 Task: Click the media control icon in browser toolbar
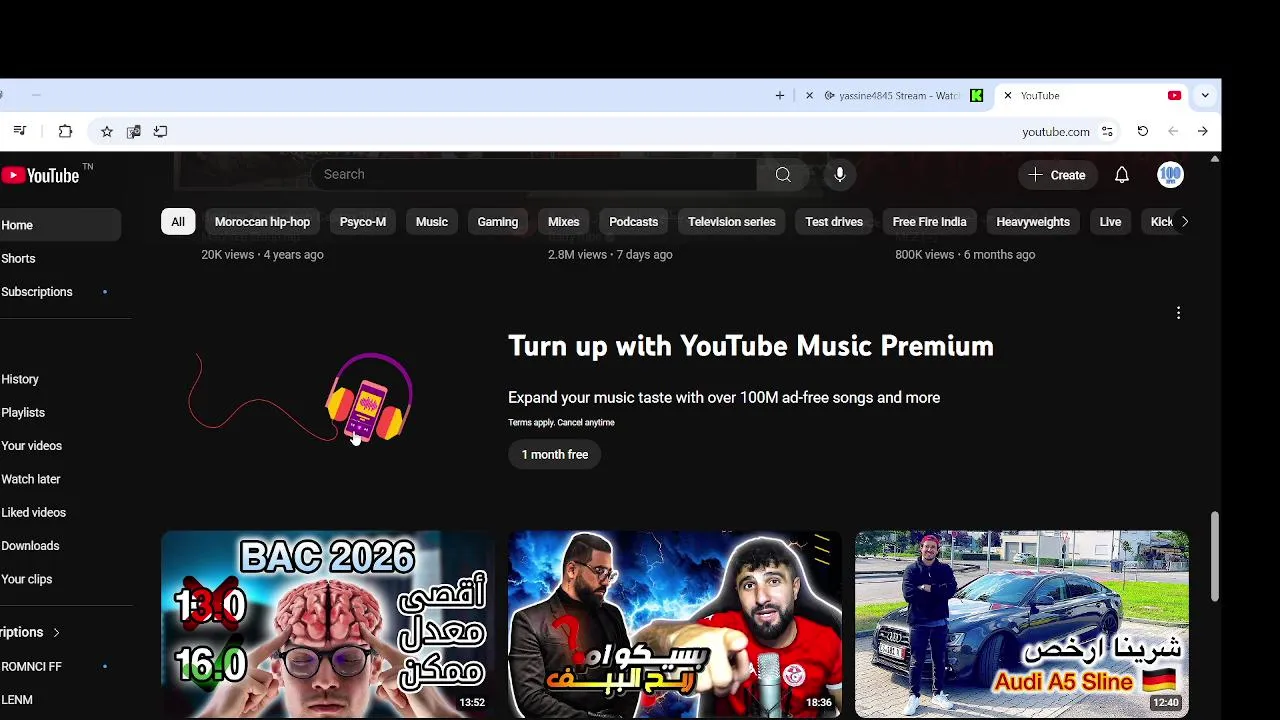[x=19, y=131]
